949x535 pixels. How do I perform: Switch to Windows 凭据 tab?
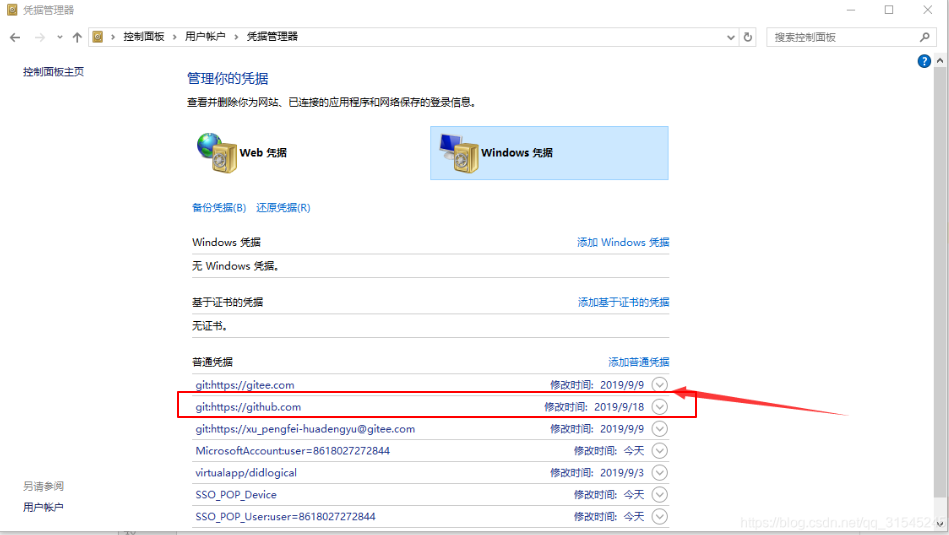[549, 153]
